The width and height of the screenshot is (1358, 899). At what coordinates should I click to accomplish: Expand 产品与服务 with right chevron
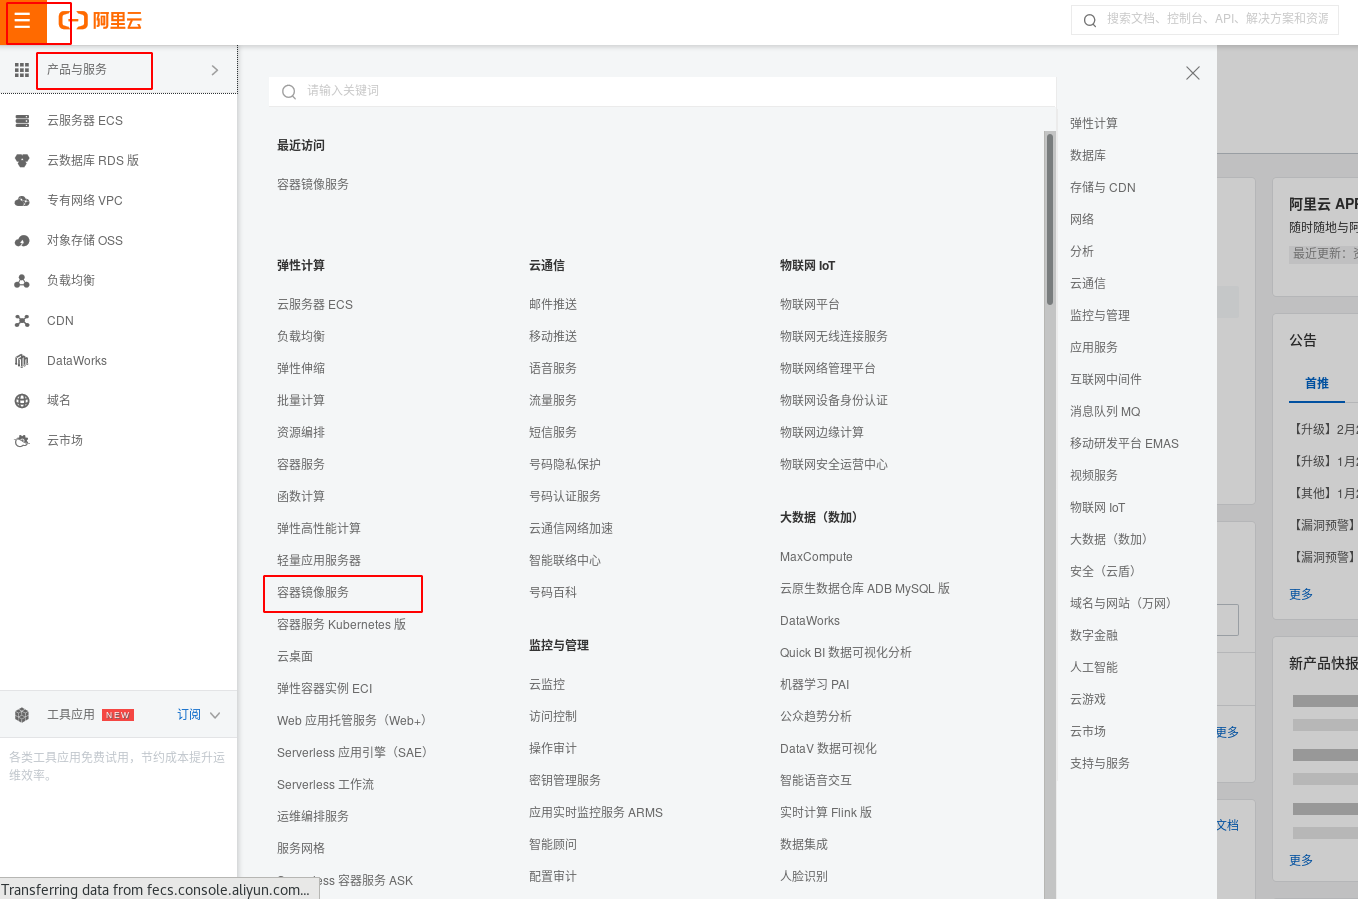215,70
